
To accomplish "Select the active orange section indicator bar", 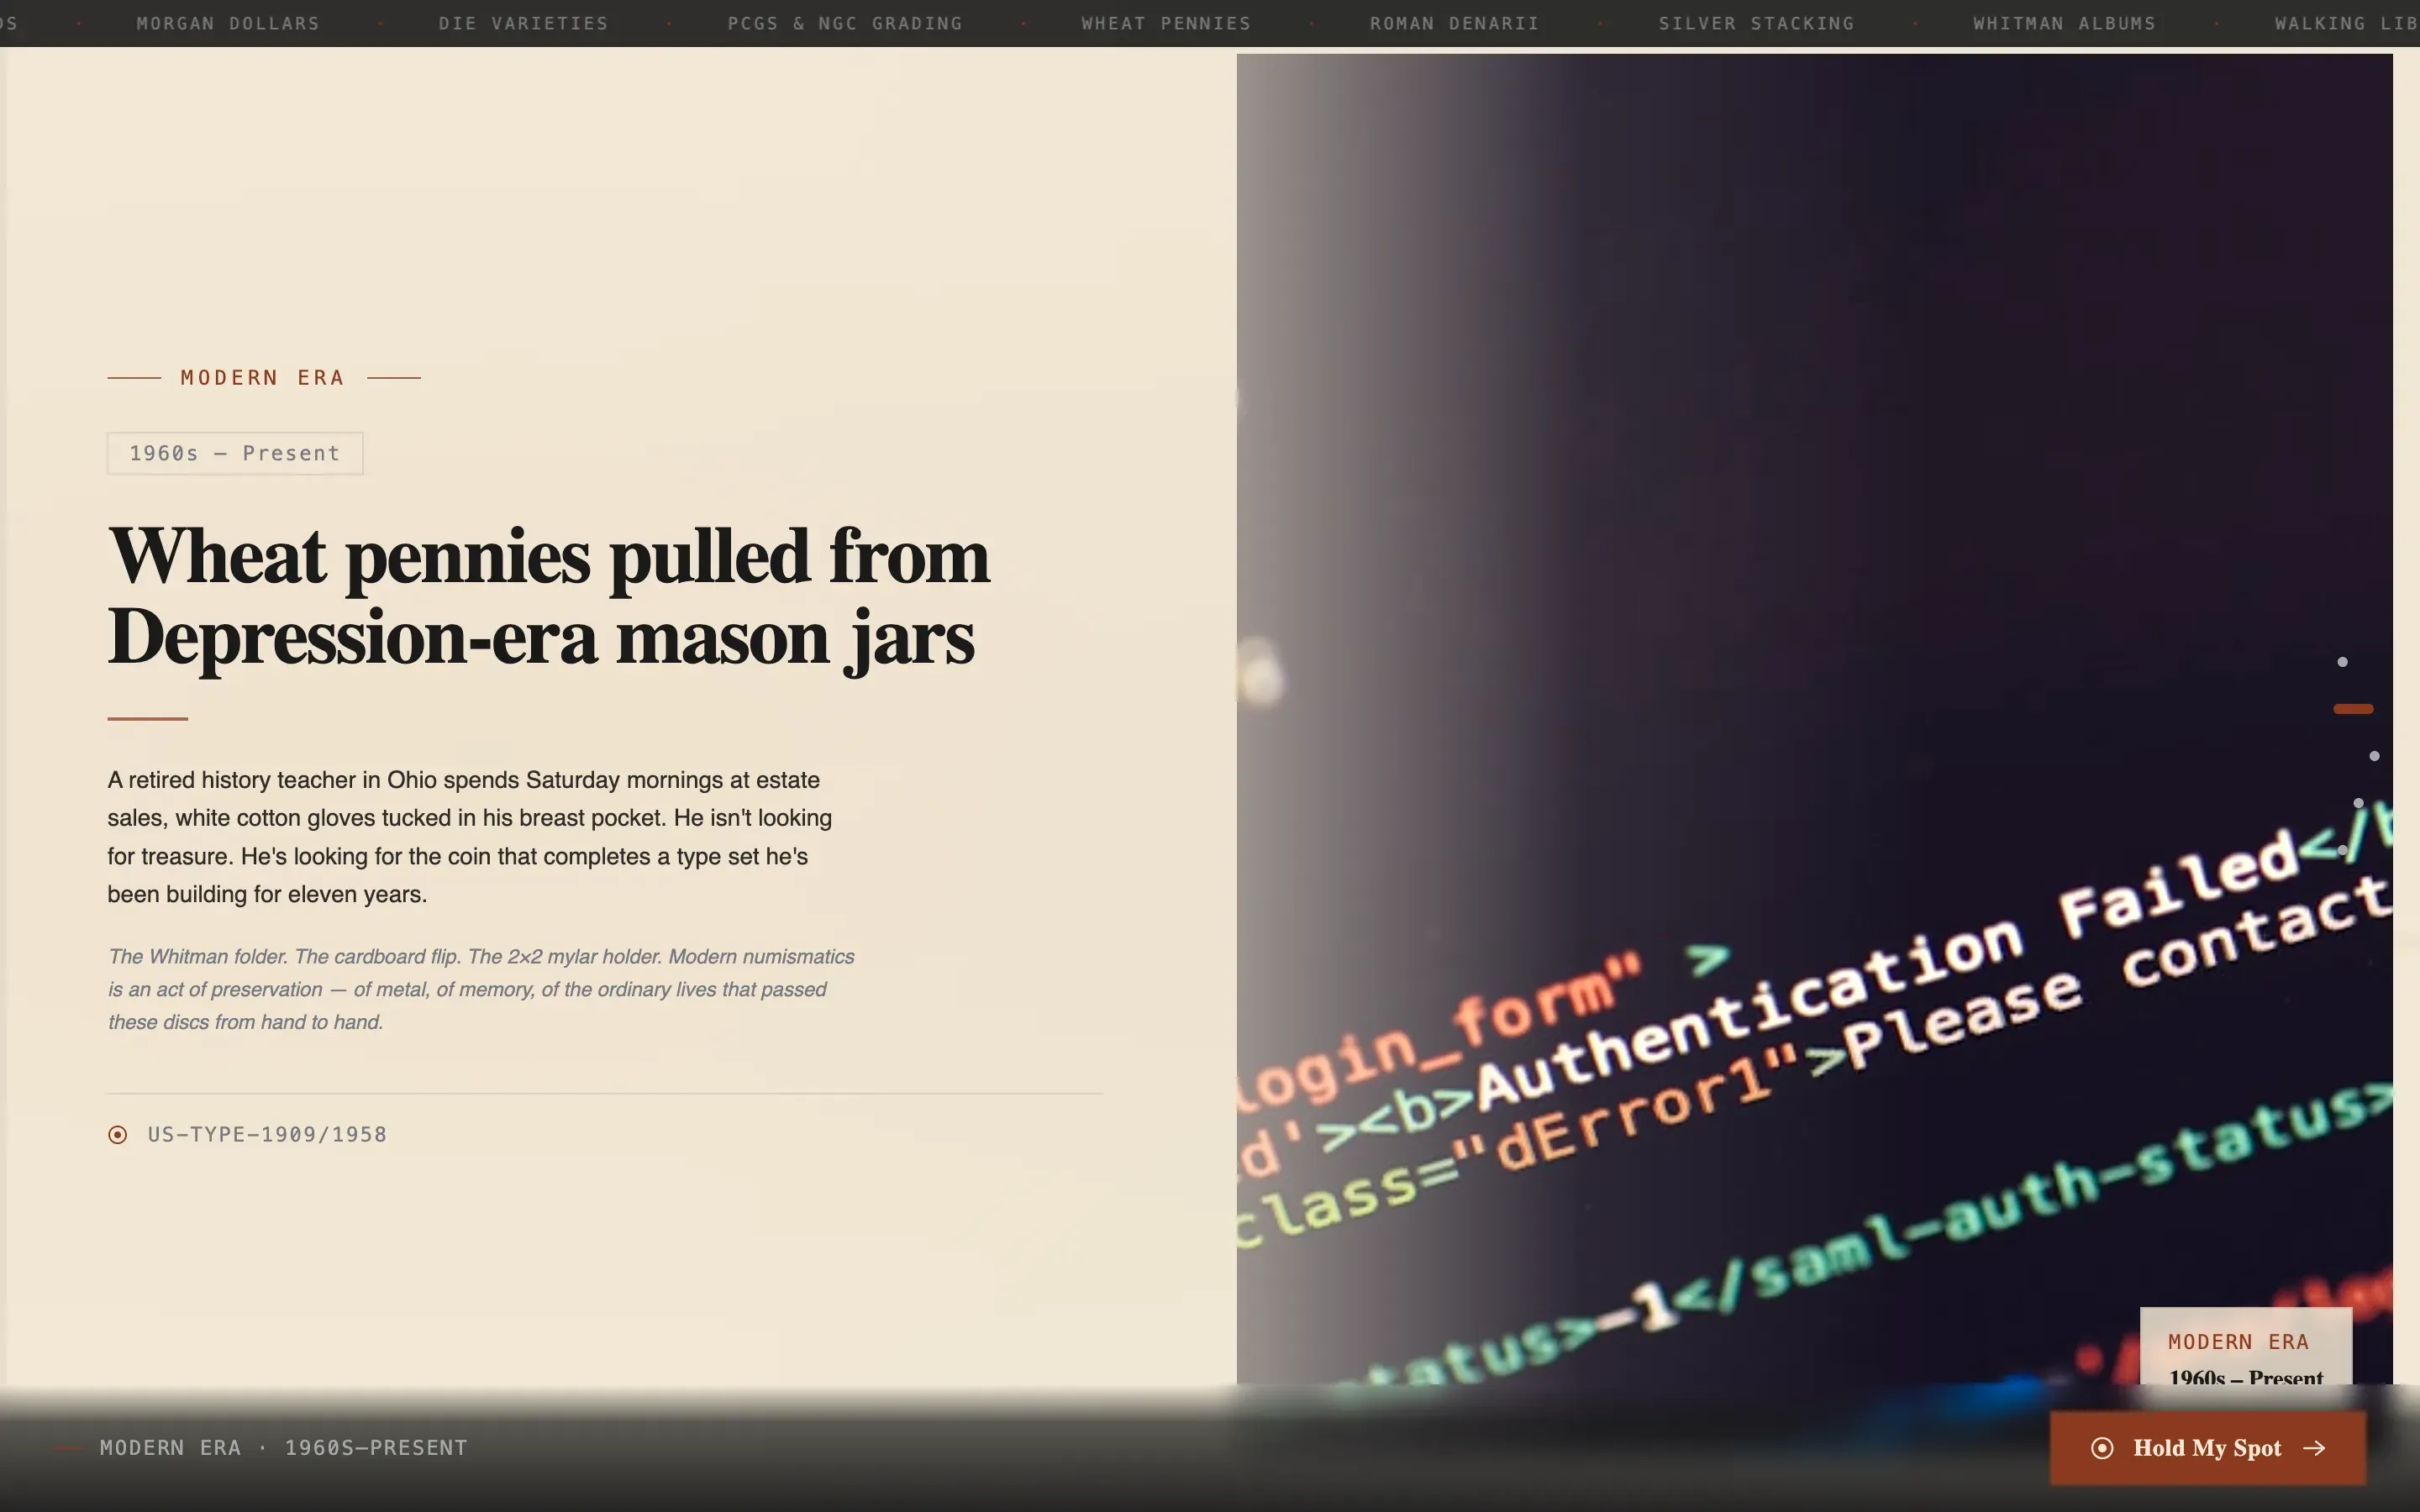I will click(x=2353, y=709).
